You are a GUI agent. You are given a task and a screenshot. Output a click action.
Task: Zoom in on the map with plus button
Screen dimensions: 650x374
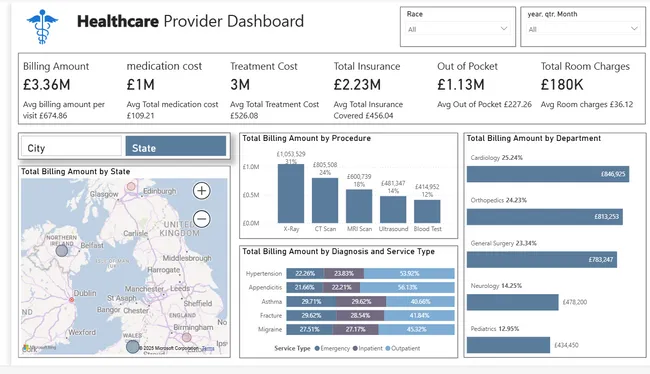201,191
